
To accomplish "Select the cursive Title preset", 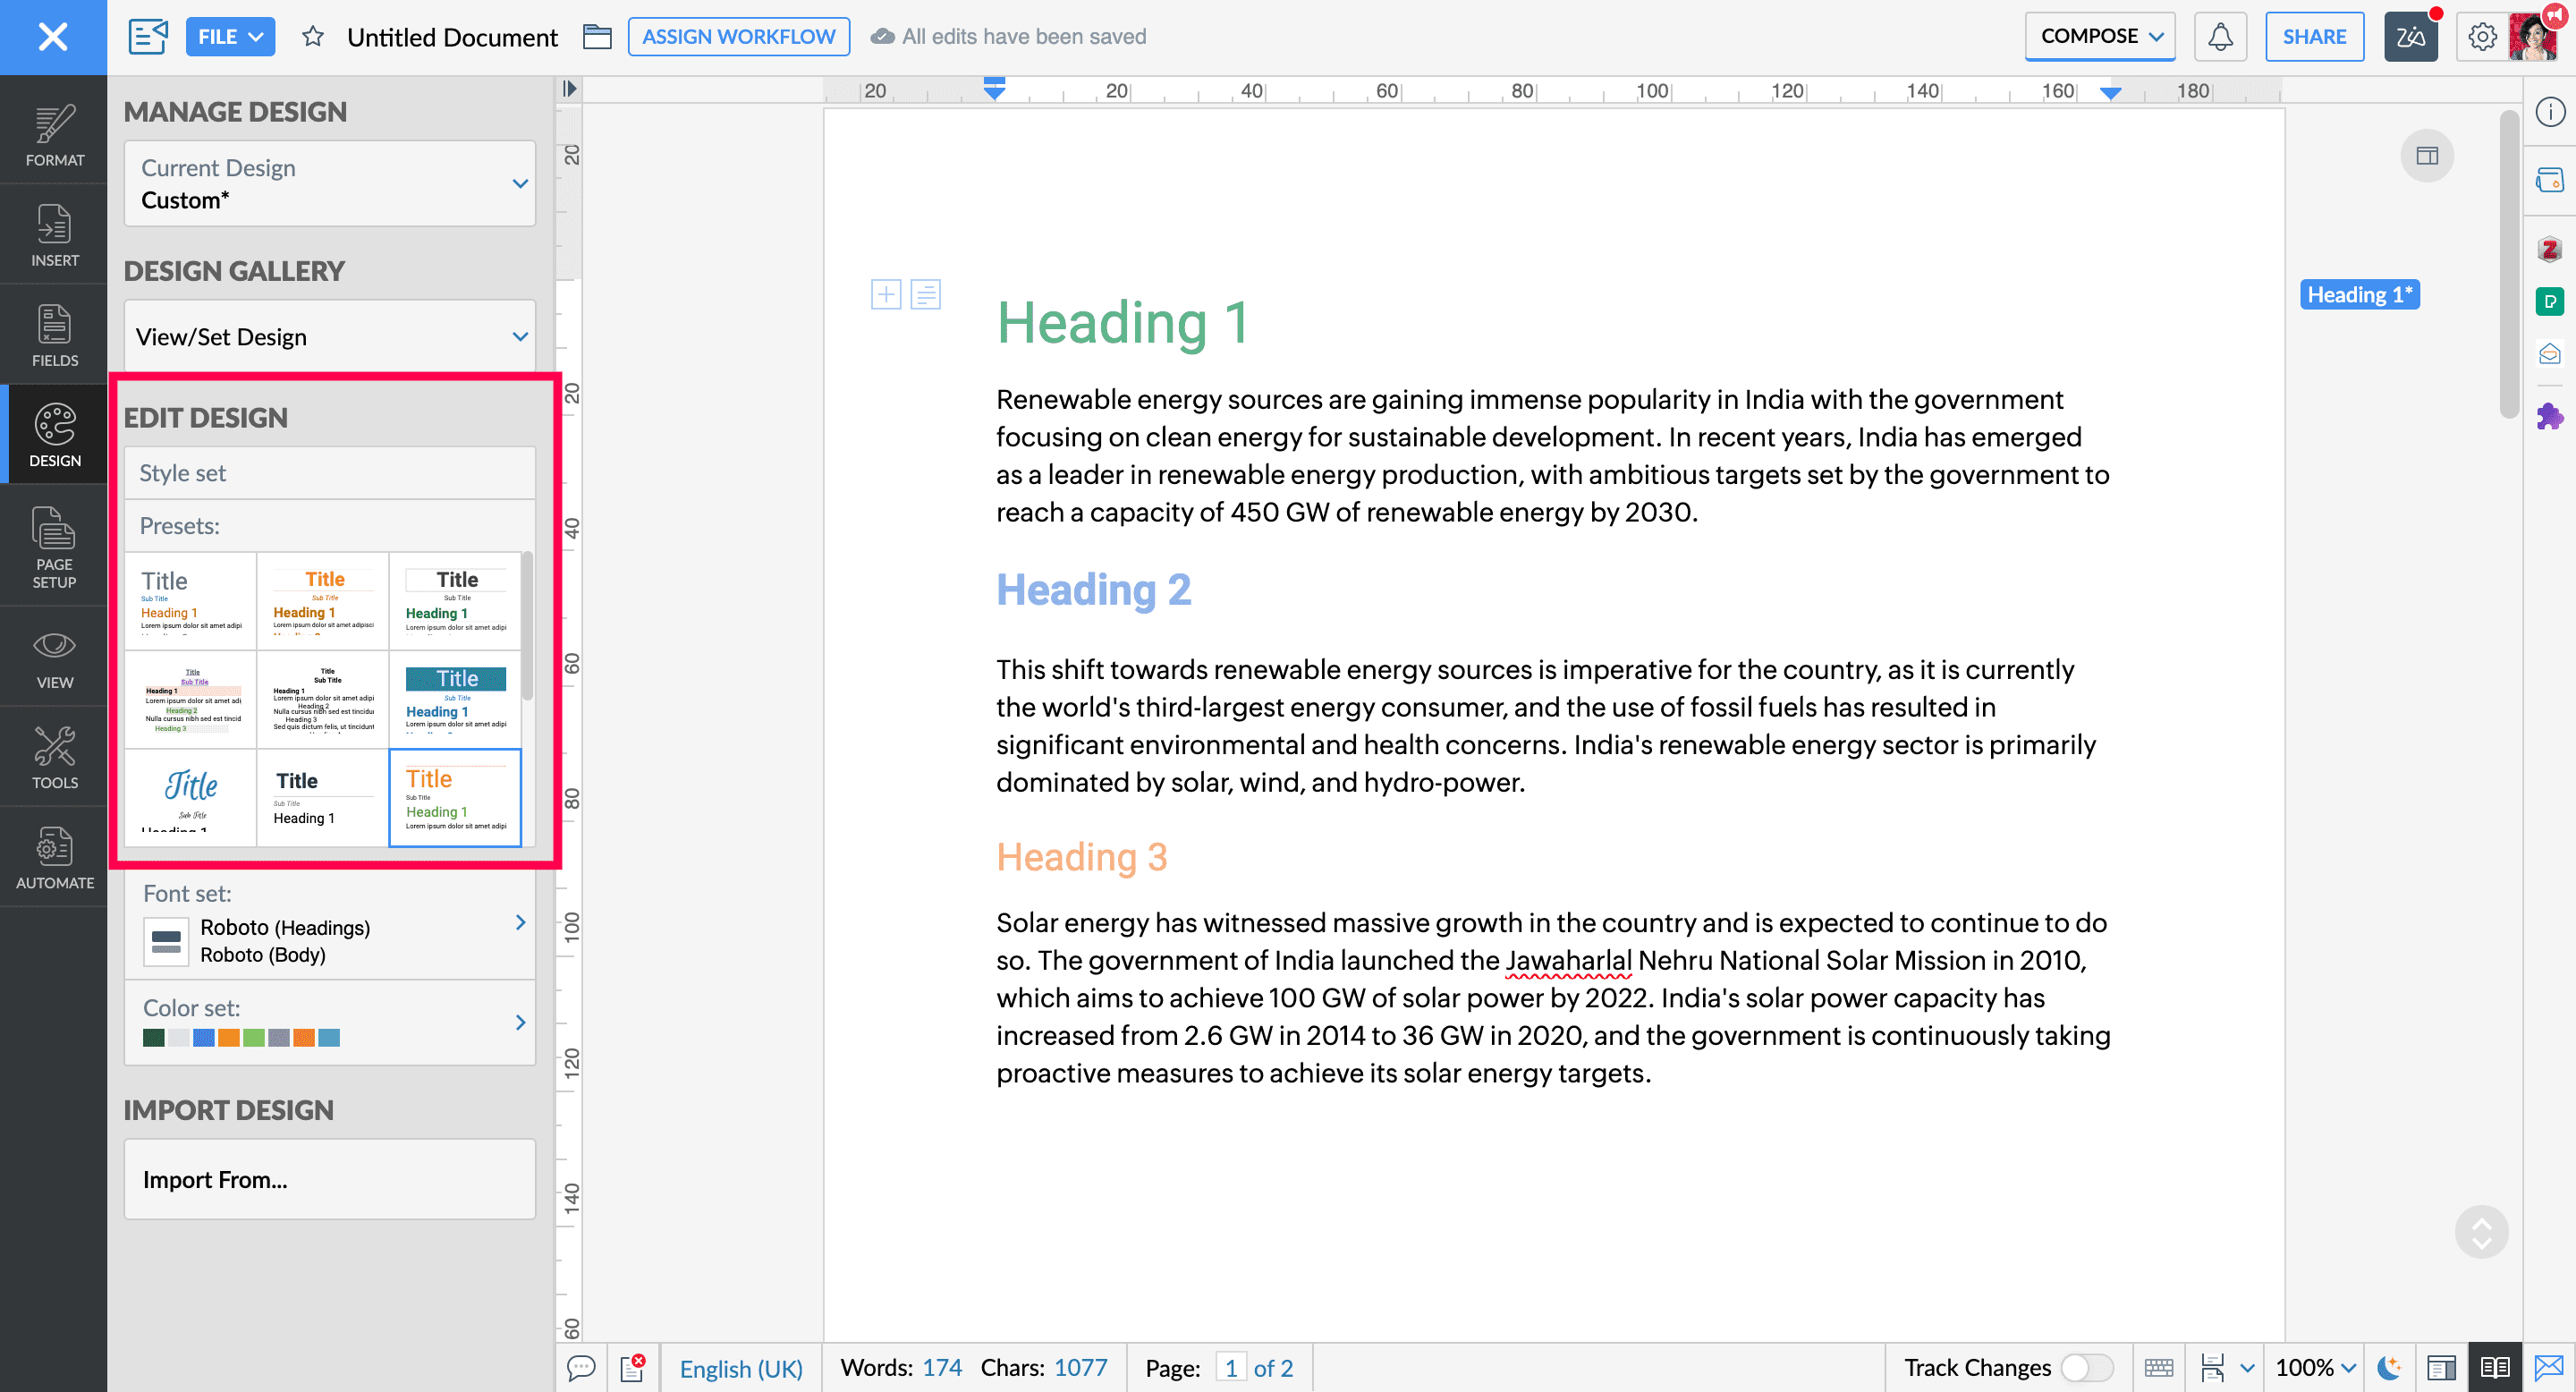I will tap(190, 798).
